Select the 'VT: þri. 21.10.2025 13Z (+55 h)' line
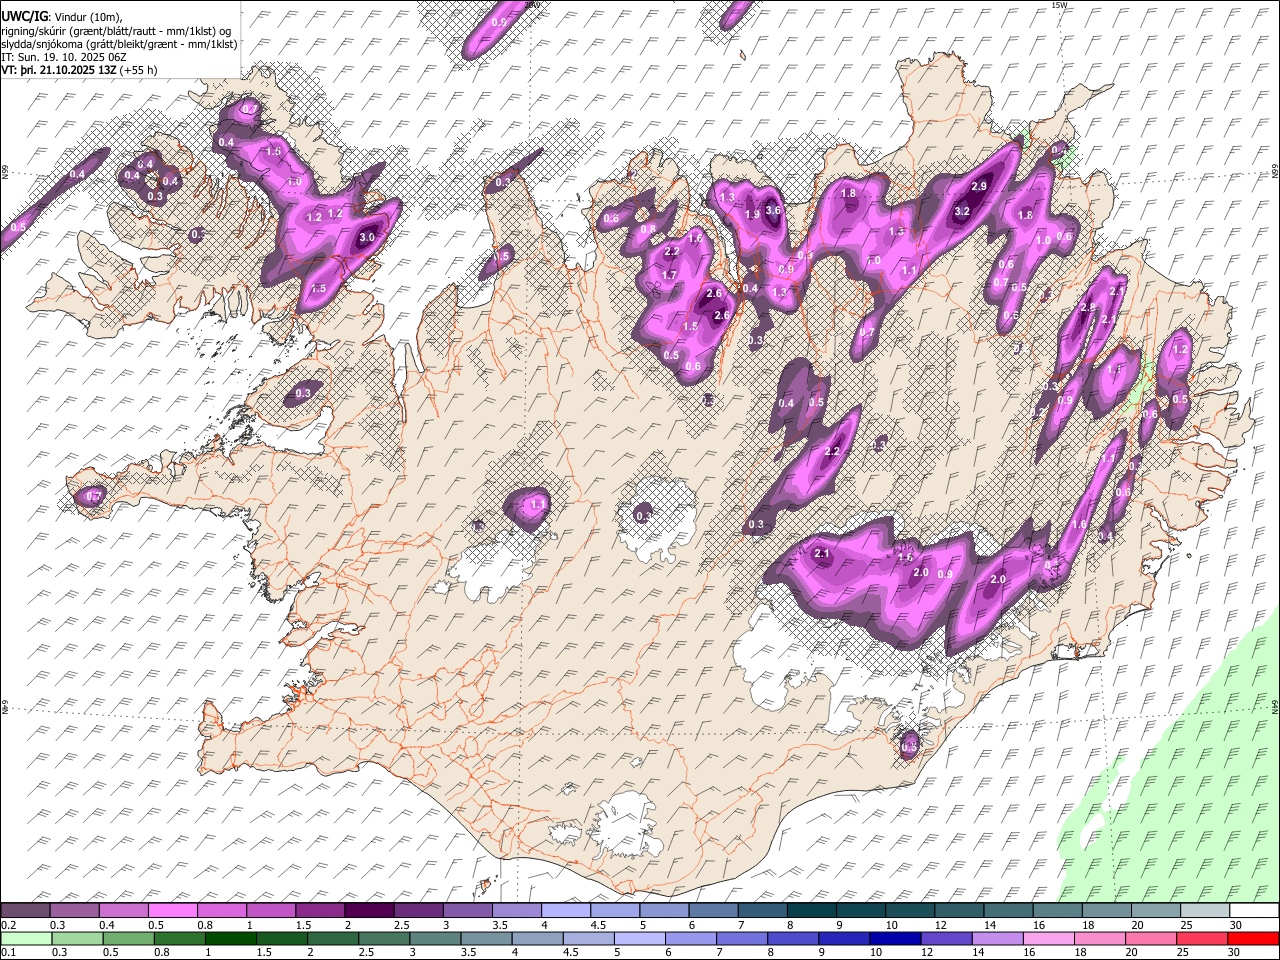The height and width of the screenshot is (960, 1280). 80,70
